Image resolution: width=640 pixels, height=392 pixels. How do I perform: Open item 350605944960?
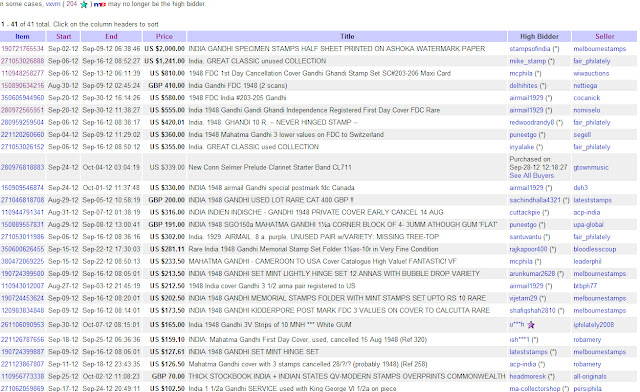pyautogui.click(x=22, y=98)
